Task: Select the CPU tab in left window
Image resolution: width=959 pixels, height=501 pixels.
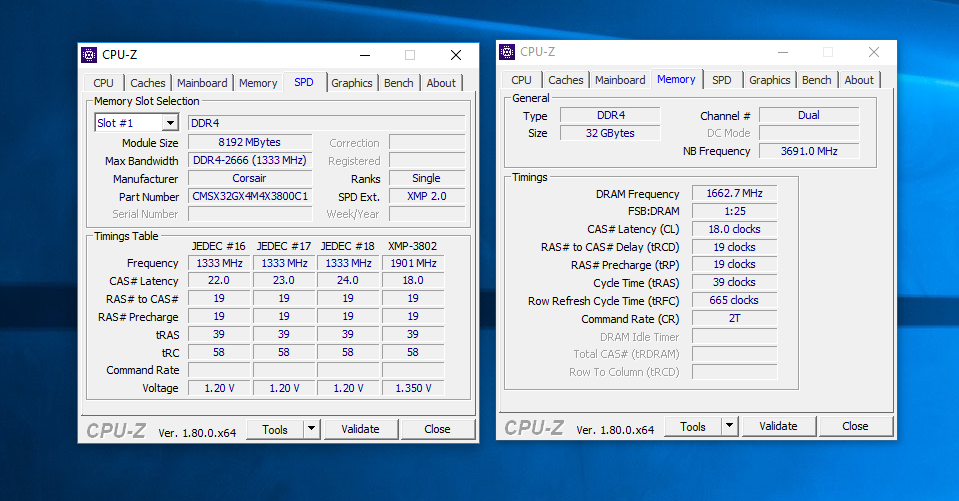Action: (x=104, y=83)
